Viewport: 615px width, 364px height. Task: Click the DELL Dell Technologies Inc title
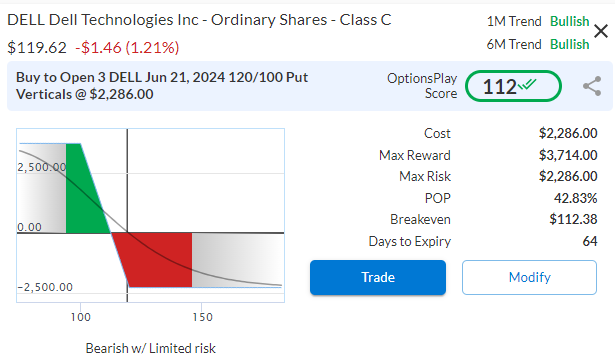tap(199, 20)
